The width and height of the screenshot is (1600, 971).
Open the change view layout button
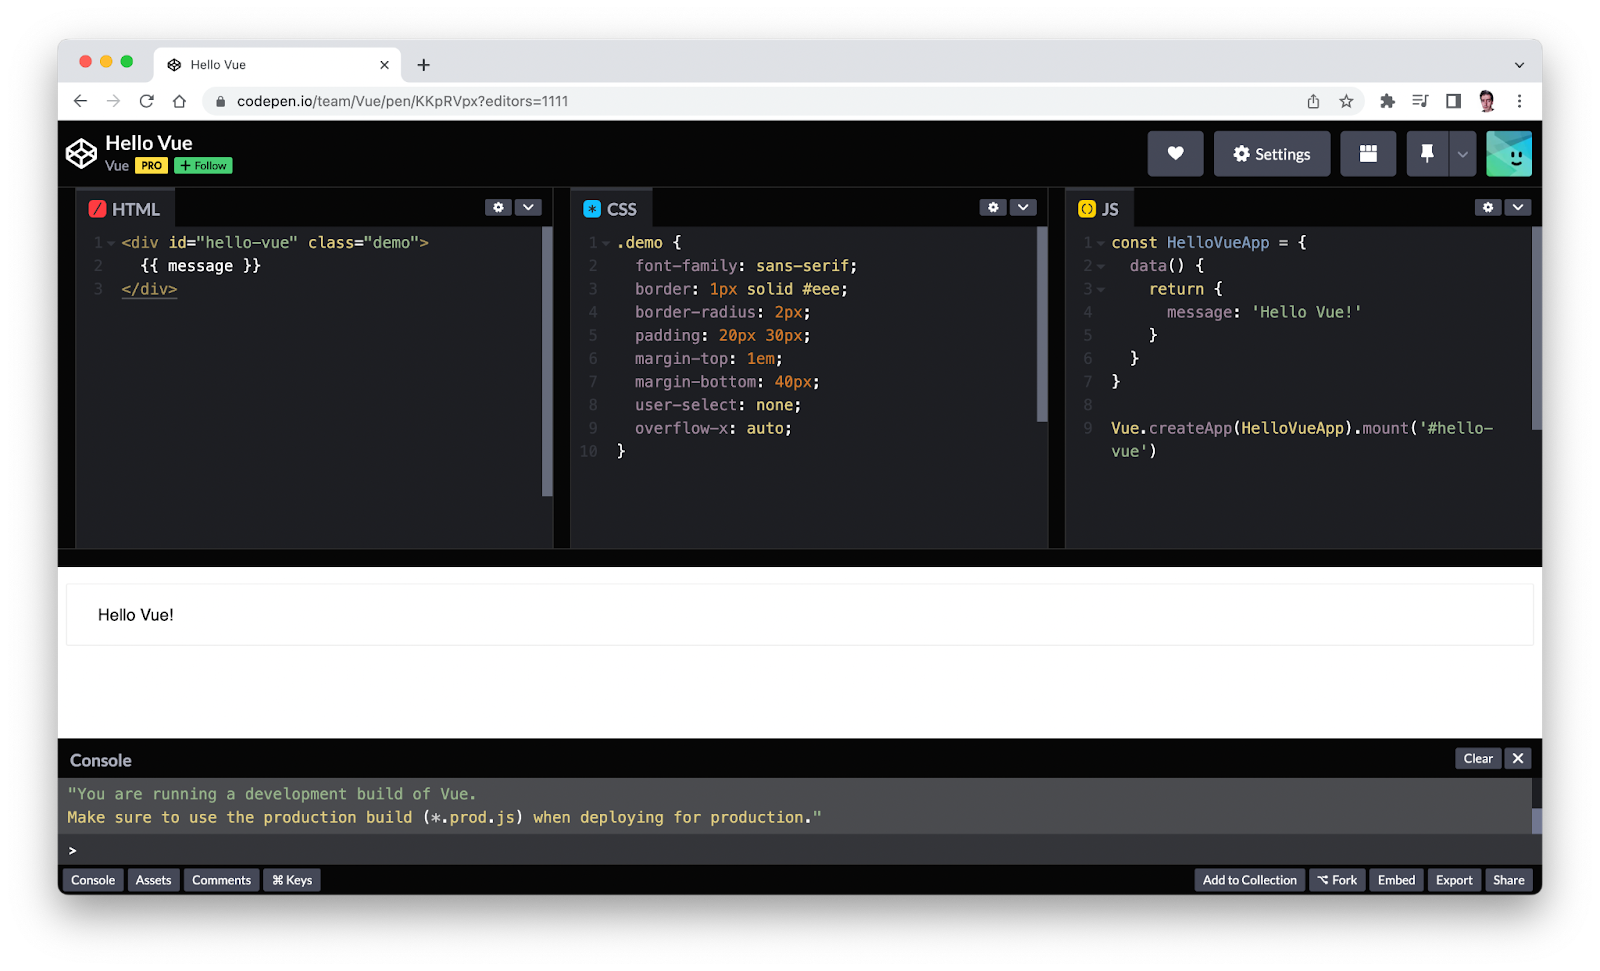1368,154
